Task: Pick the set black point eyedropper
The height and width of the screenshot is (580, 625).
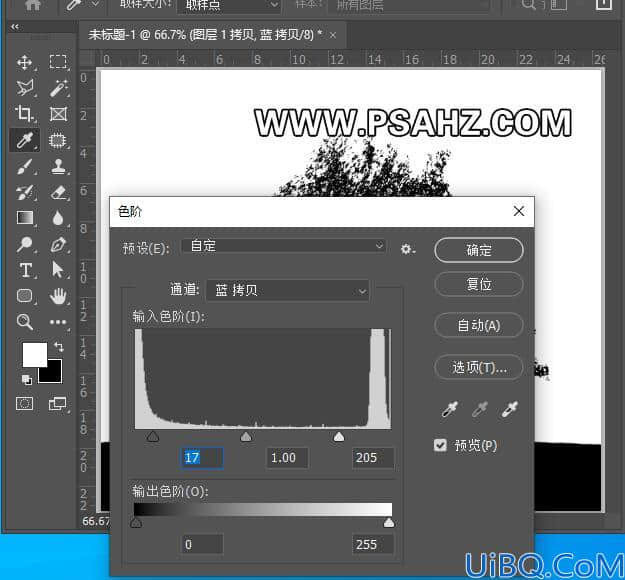Action: [449, 409]
